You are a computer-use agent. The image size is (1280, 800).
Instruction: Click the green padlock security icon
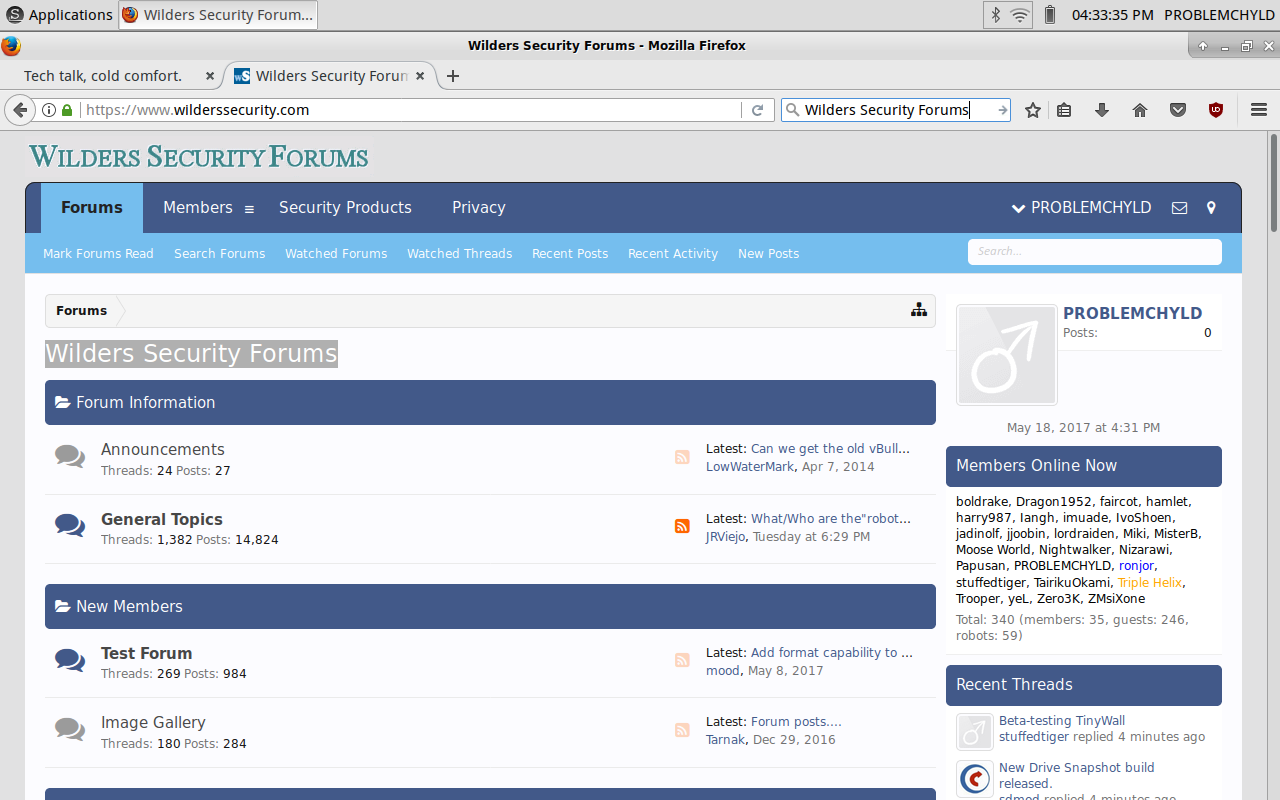pyautogui.click(x=67, y=110)
